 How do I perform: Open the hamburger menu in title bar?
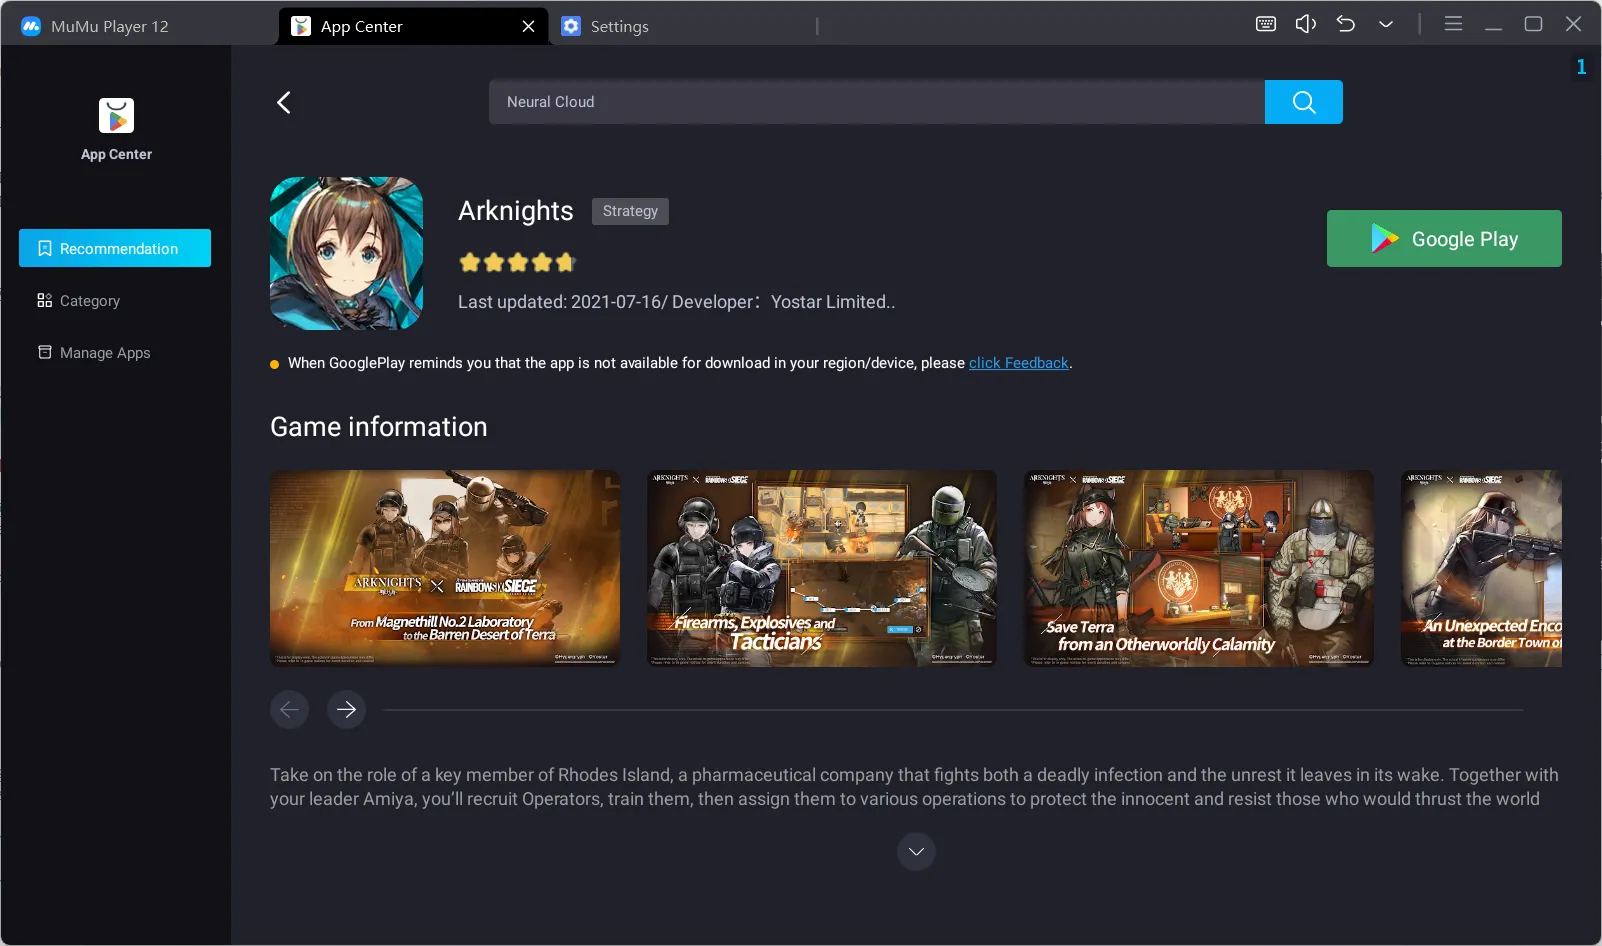tap(1453, 24)
